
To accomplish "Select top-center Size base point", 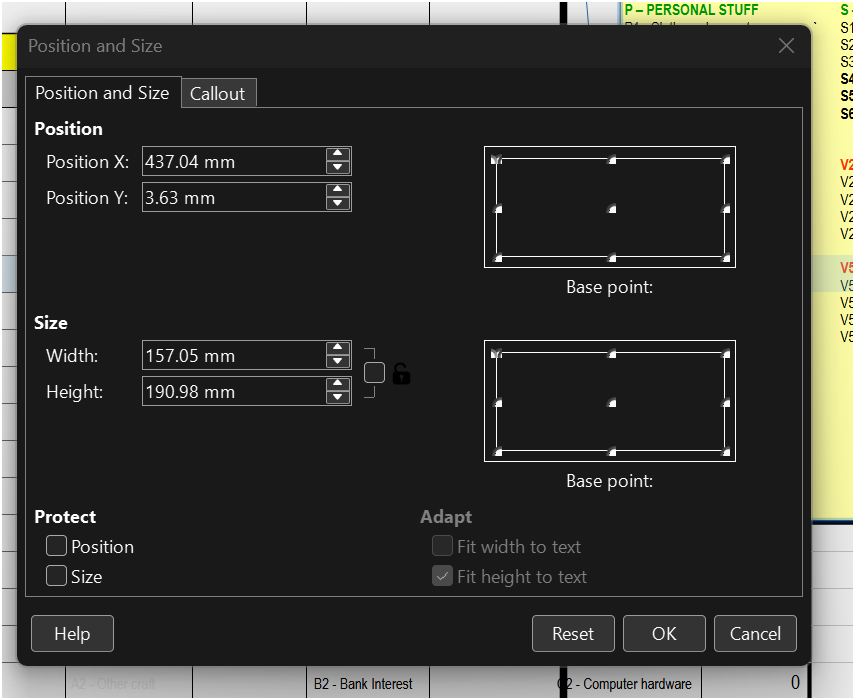I will point(612,354).
